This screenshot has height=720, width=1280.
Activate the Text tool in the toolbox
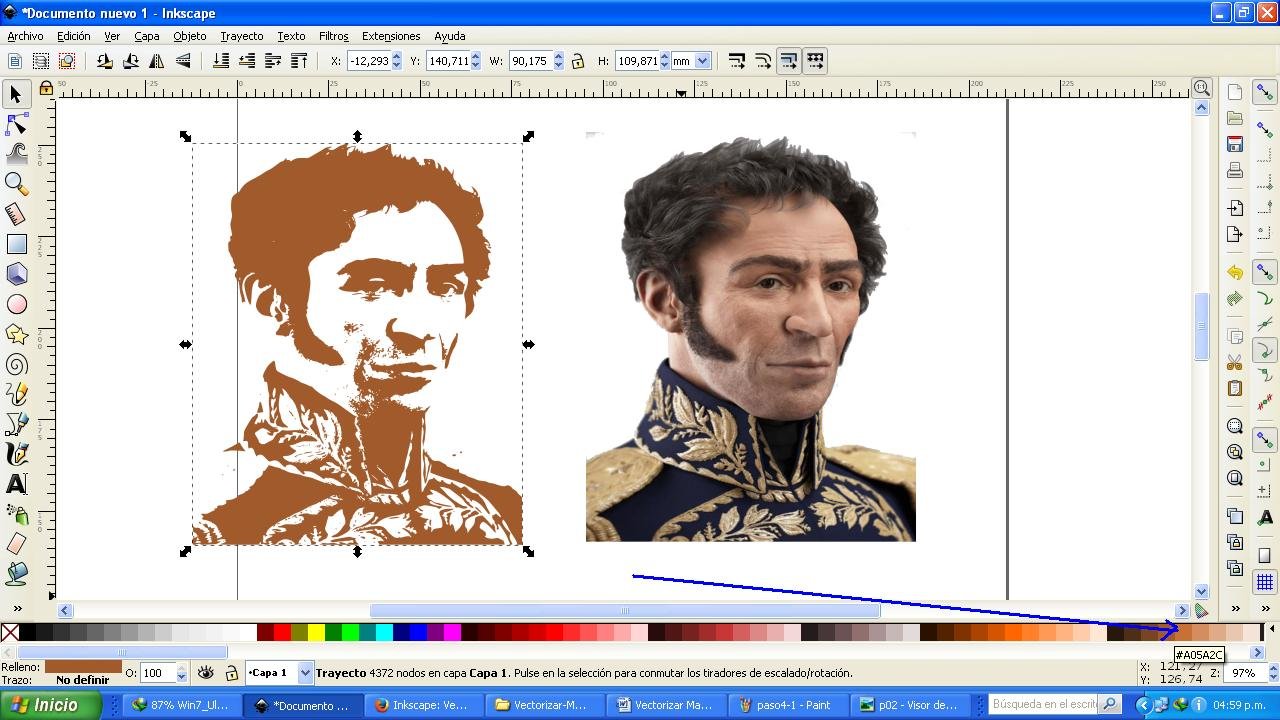tap(16, 484)
